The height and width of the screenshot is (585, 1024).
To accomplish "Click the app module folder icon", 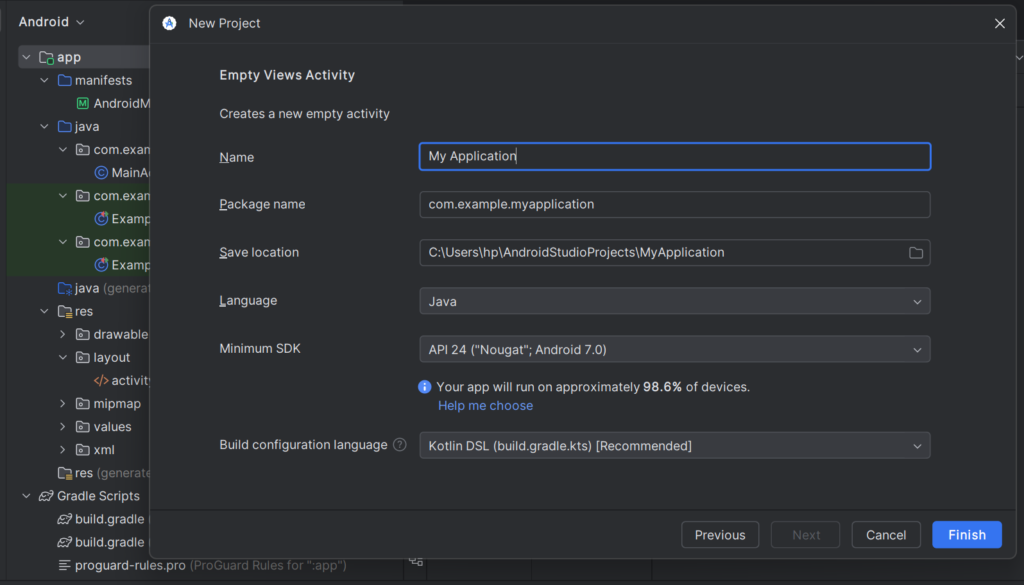I will 46,57.
